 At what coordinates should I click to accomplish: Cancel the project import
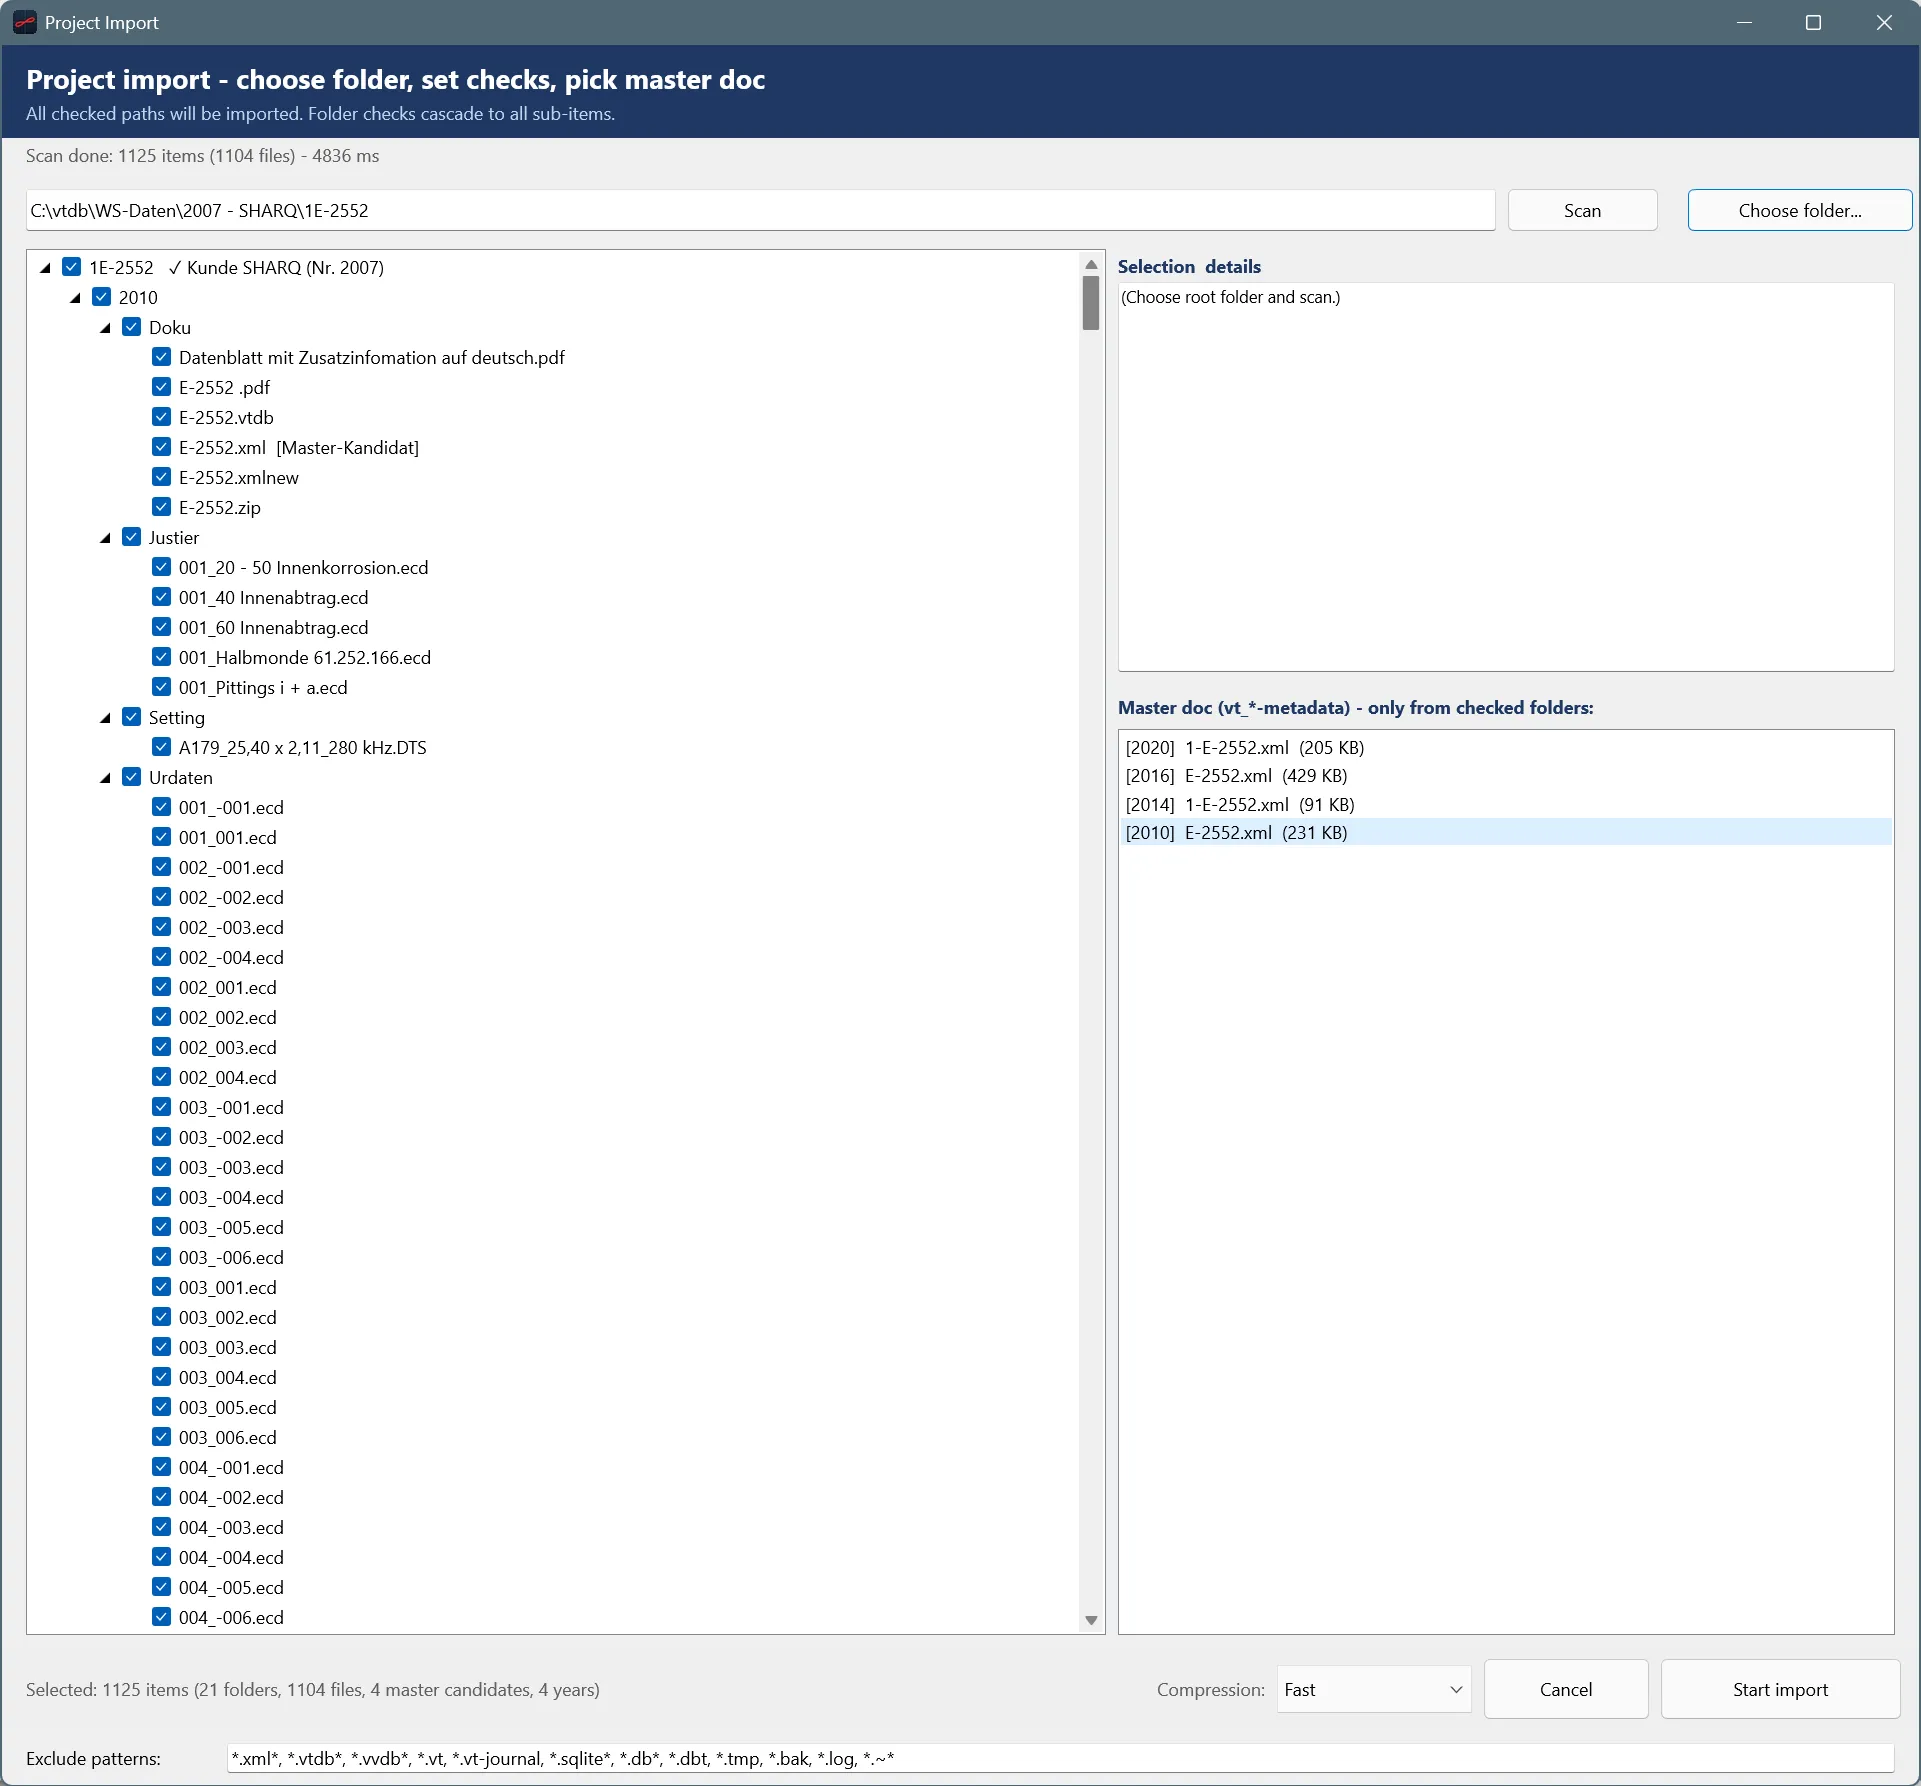coord(1565,1689)
